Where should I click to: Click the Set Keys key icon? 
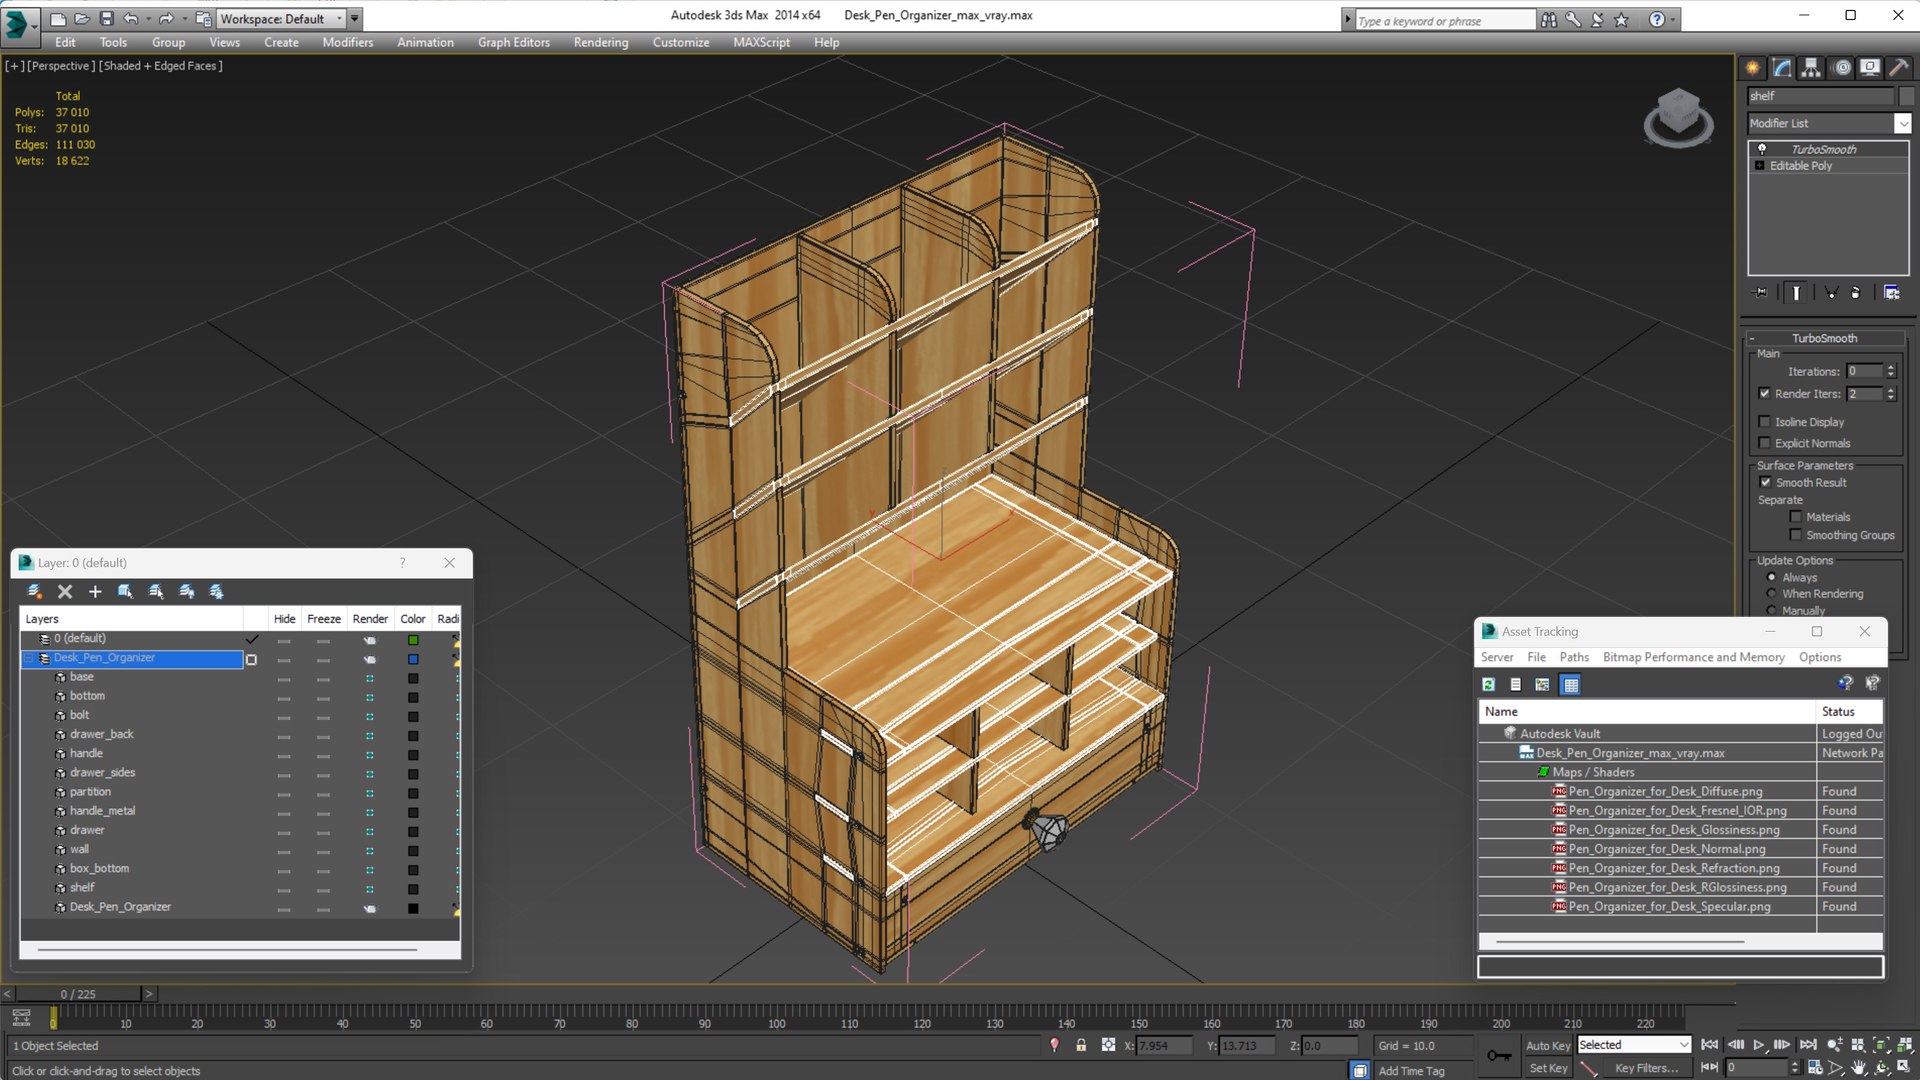pyautogui.click(x=1499, y=1056)
